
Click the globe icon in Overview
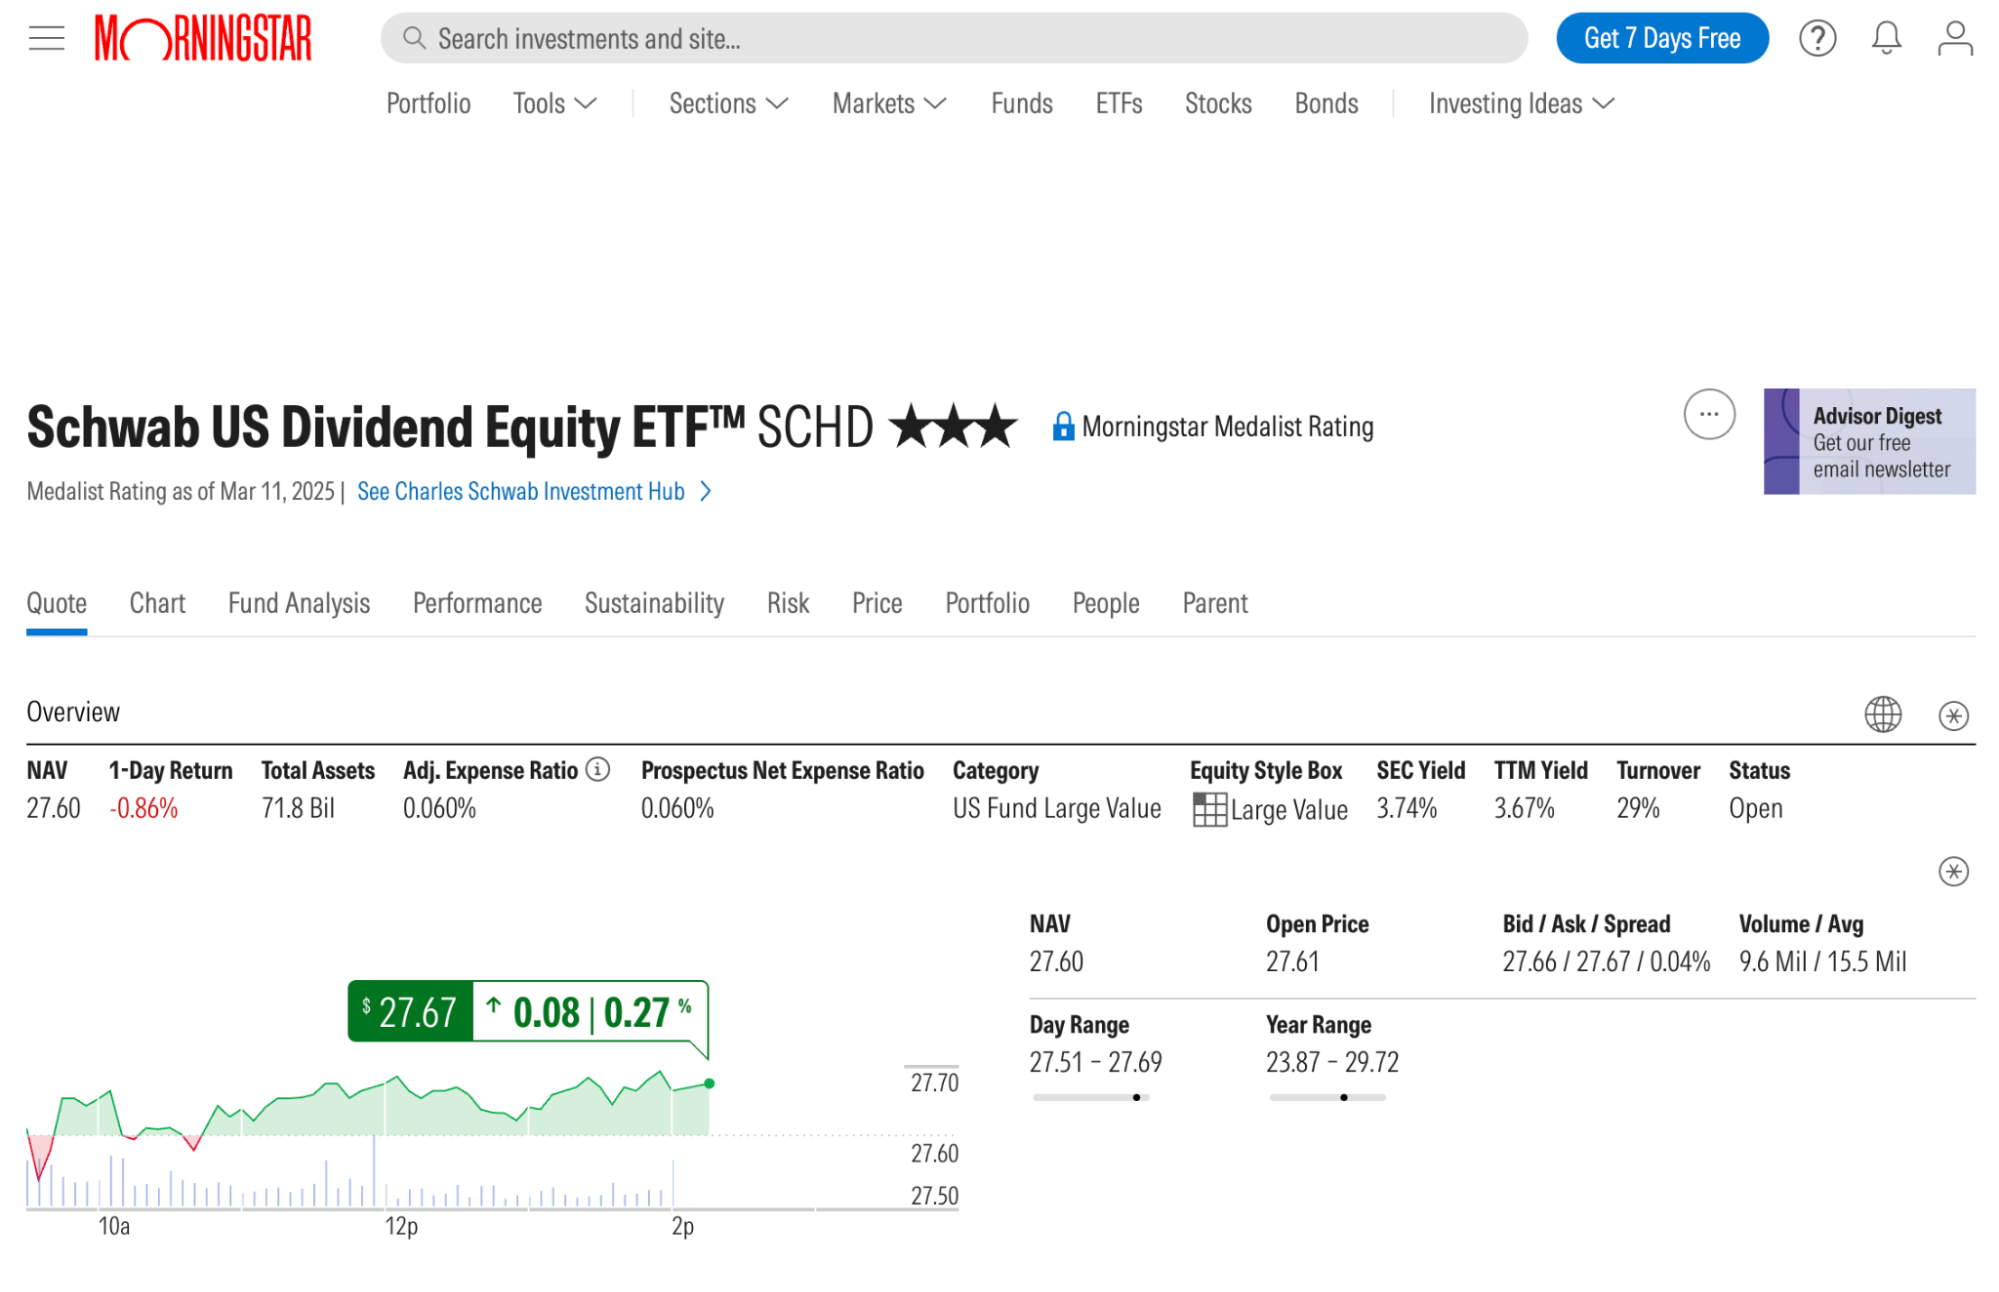pyautogui.click(x=1882, y=714)
